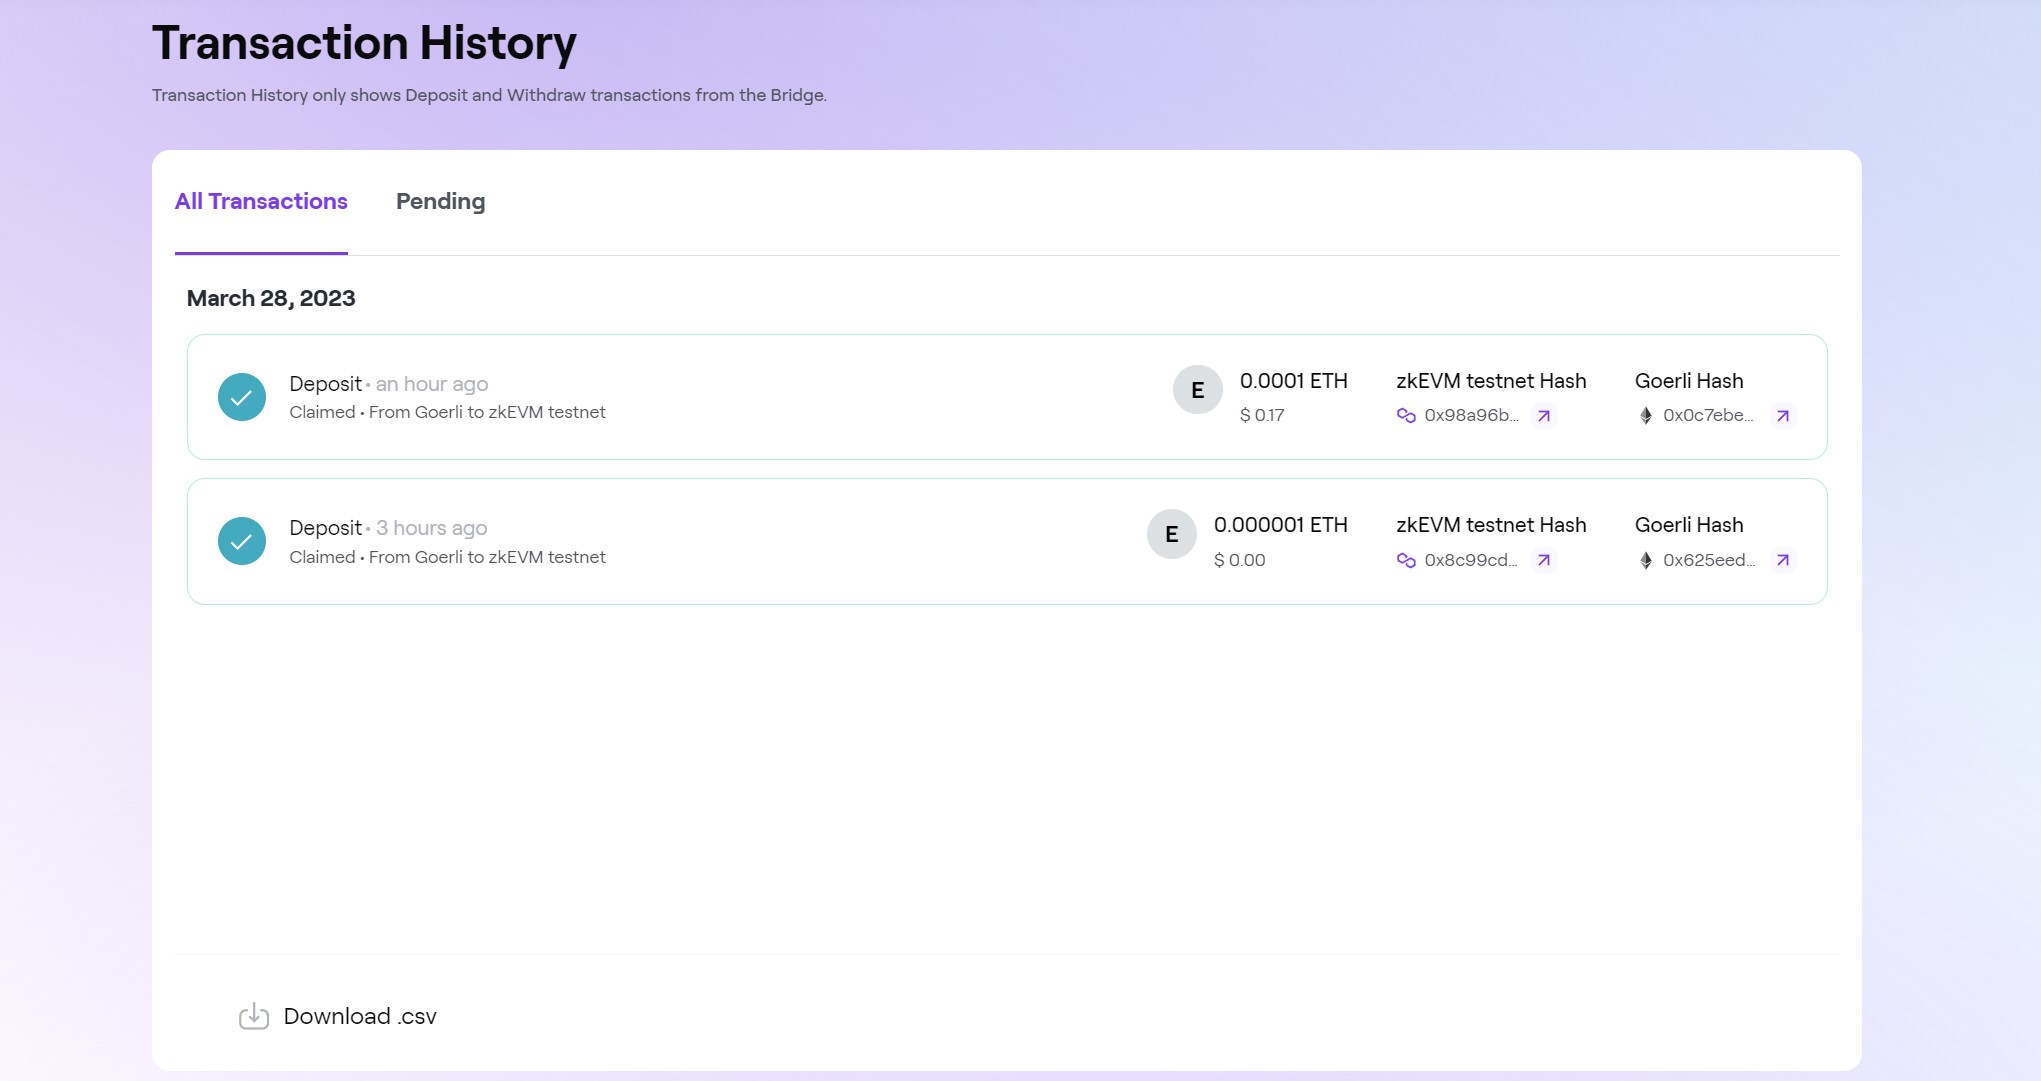Click the Deposit label of the 3-hours-ago transaction
This screenshot has width=2041, height=1081.
(325, 528)
